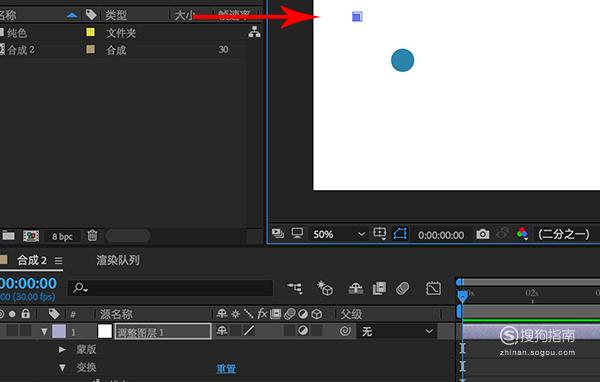Open the Graph Editor
This screenshot has height=382, width=600.
pyautogui.click(x=433, y=288)
